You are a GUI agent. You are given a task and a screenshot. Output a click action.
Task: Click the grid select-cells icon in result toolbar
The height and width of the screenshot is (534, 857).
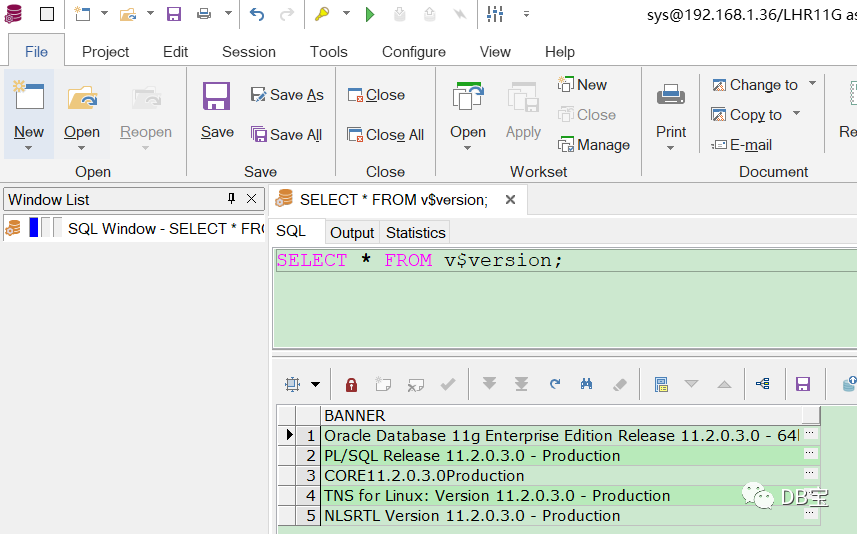pos(293,384)
